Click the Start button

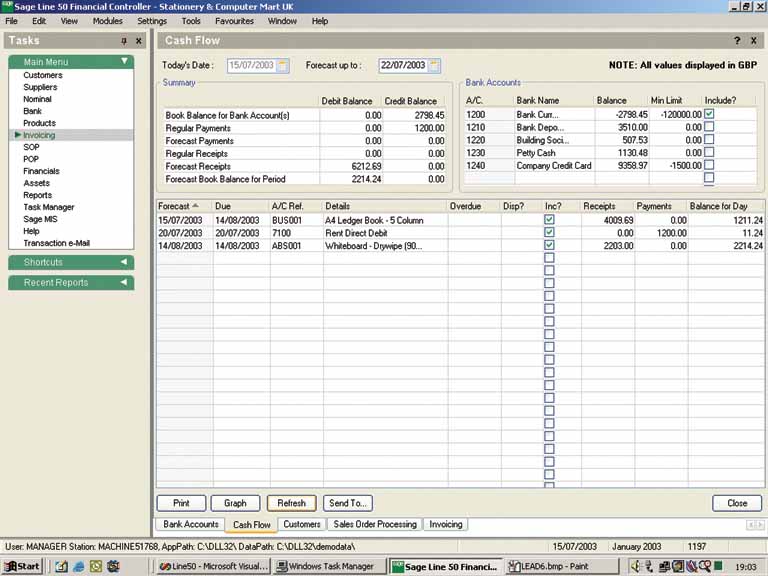22,566
